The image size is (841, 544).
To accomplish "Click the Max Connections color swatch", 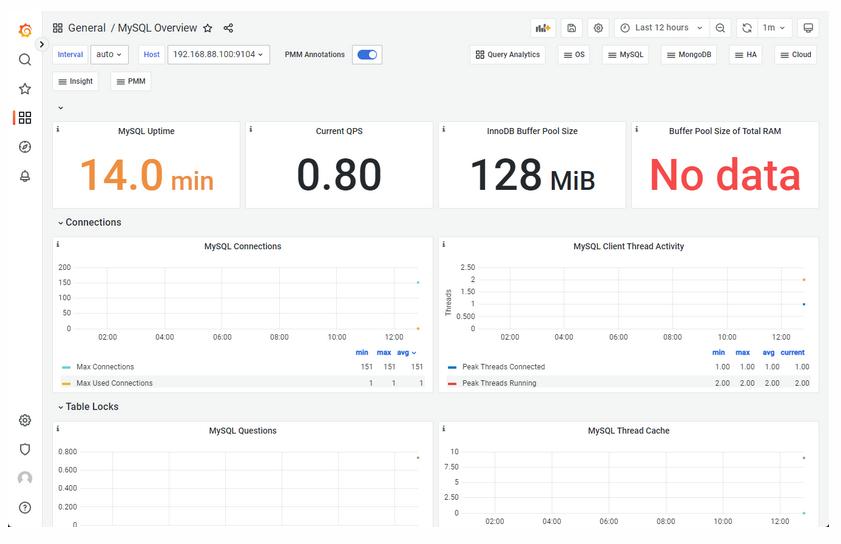I will pyautogui.click(x=67, y=367).
